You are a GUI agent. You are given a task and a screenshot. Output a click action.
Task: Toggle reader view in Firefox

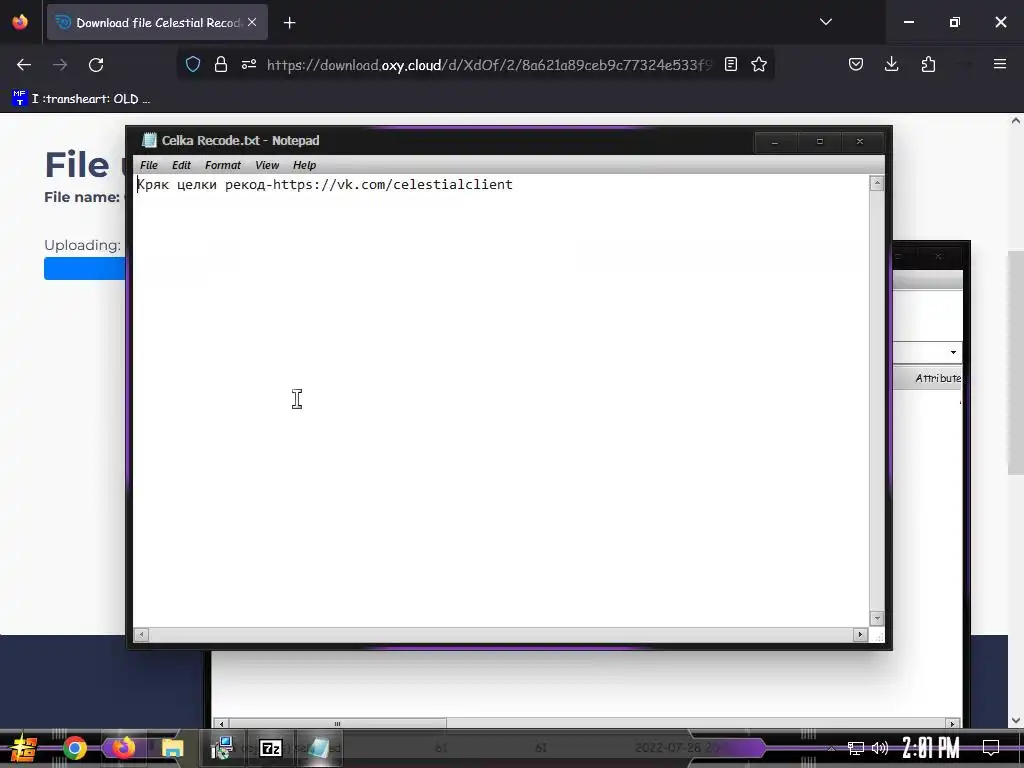coord(731,64)
